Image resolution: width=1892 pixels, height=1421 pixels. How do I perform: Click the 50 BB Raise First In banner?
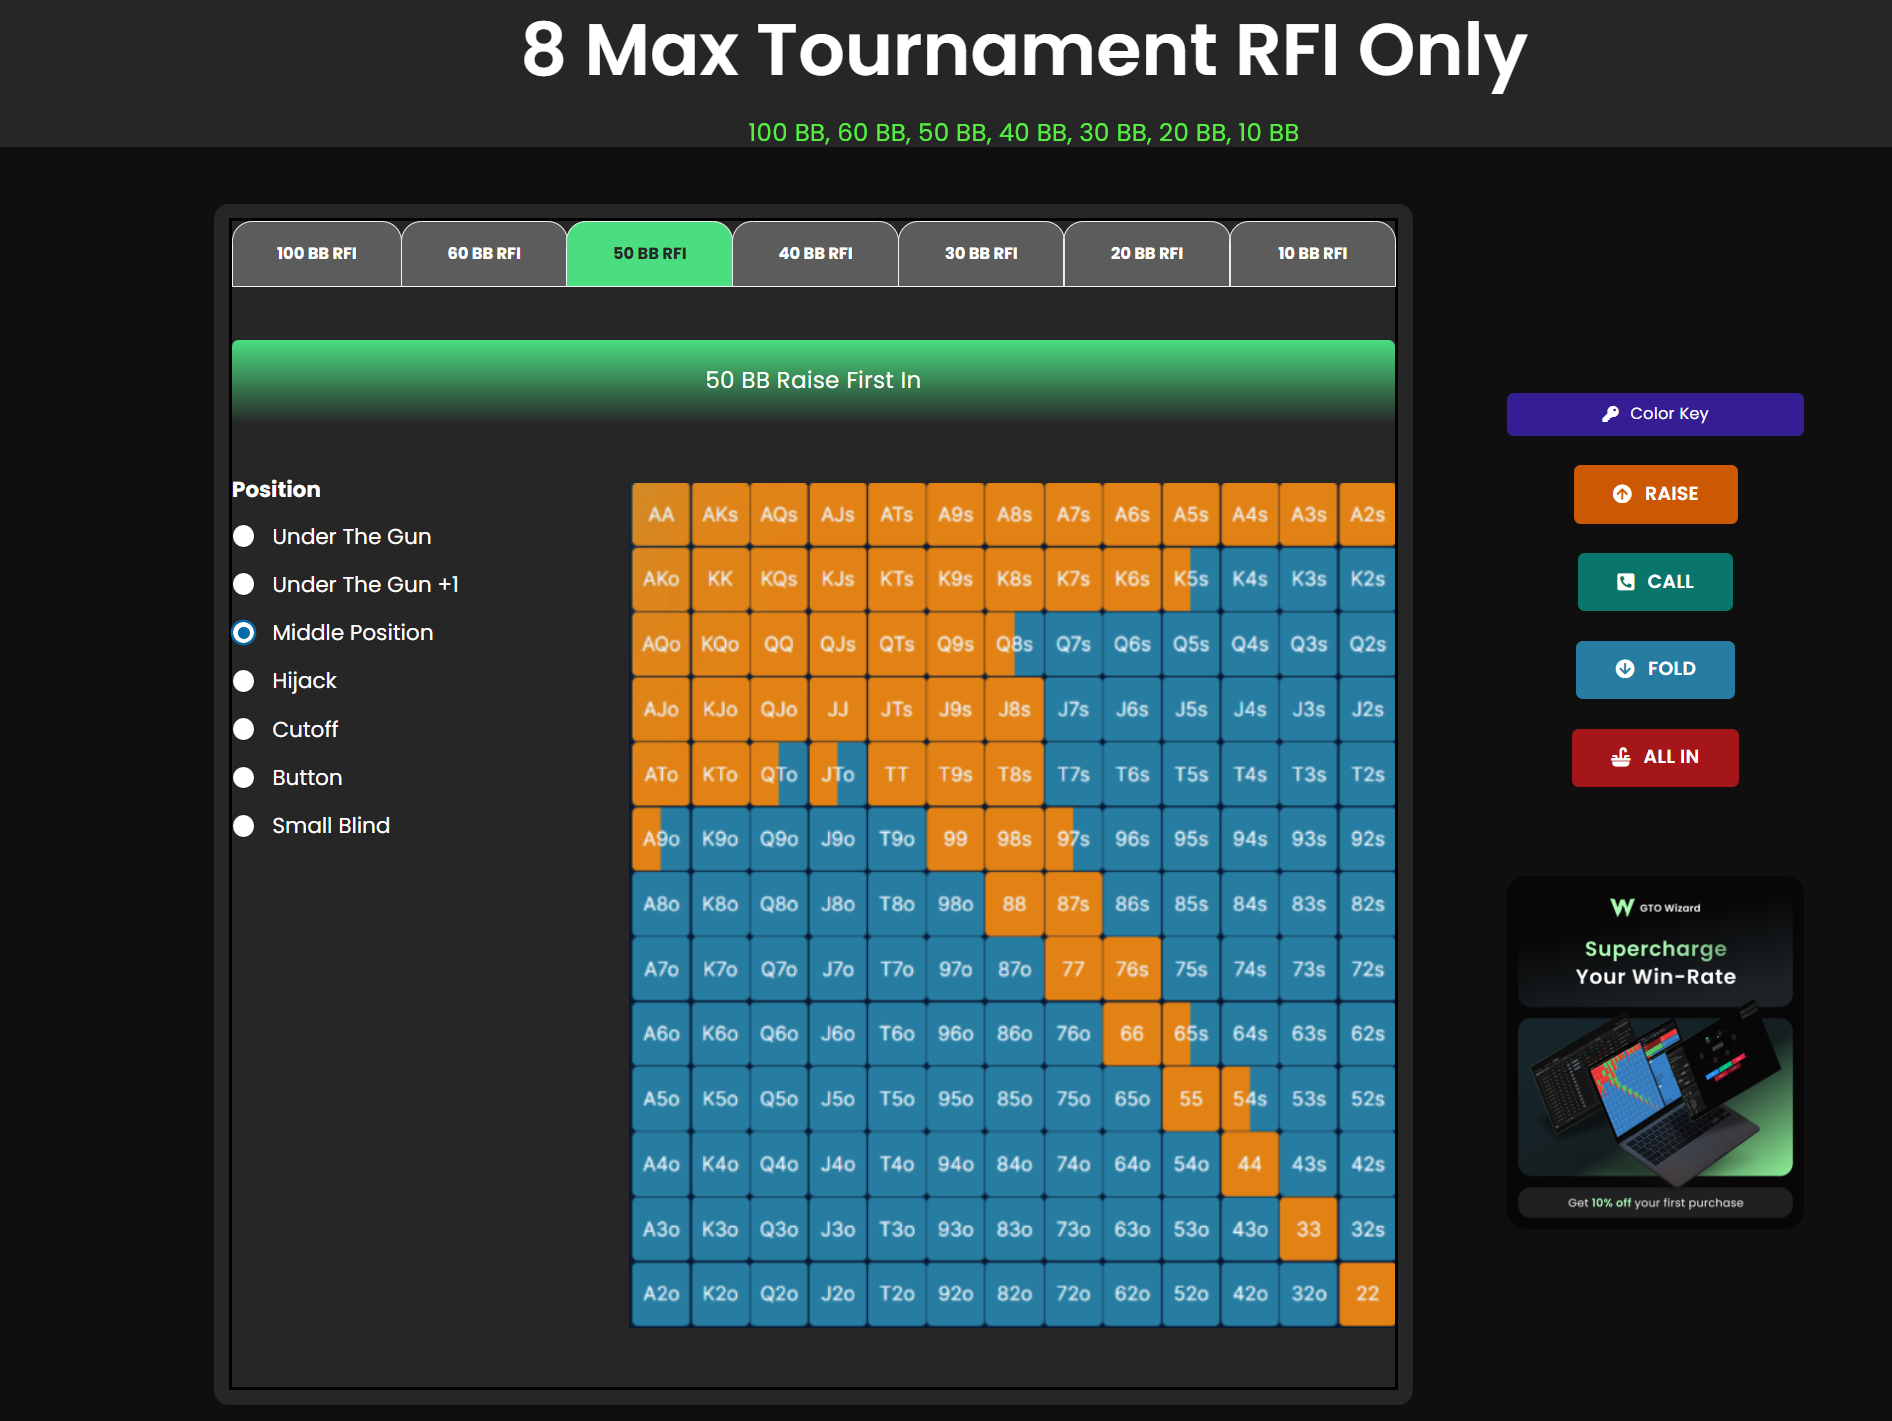tap(813, 381)
